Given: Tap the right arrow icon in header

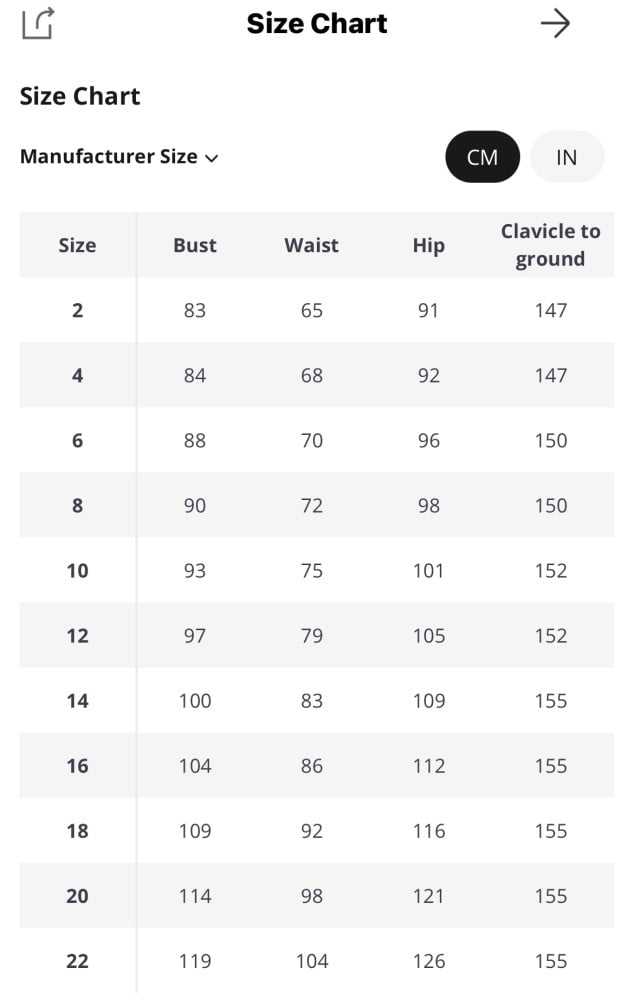Looking at the screenshot, I should 555,23.
